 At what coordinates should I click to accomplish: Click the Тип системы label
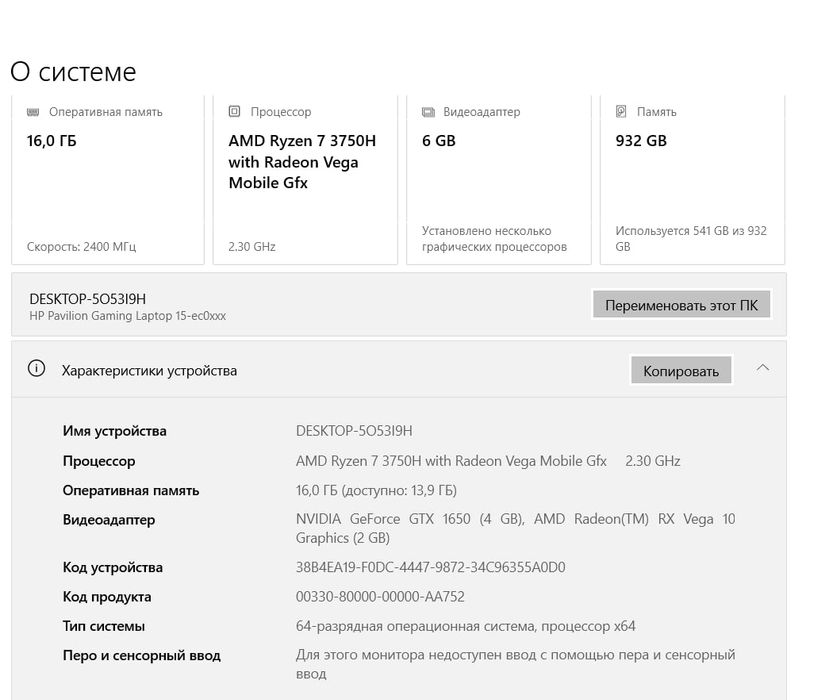point(104,626)
